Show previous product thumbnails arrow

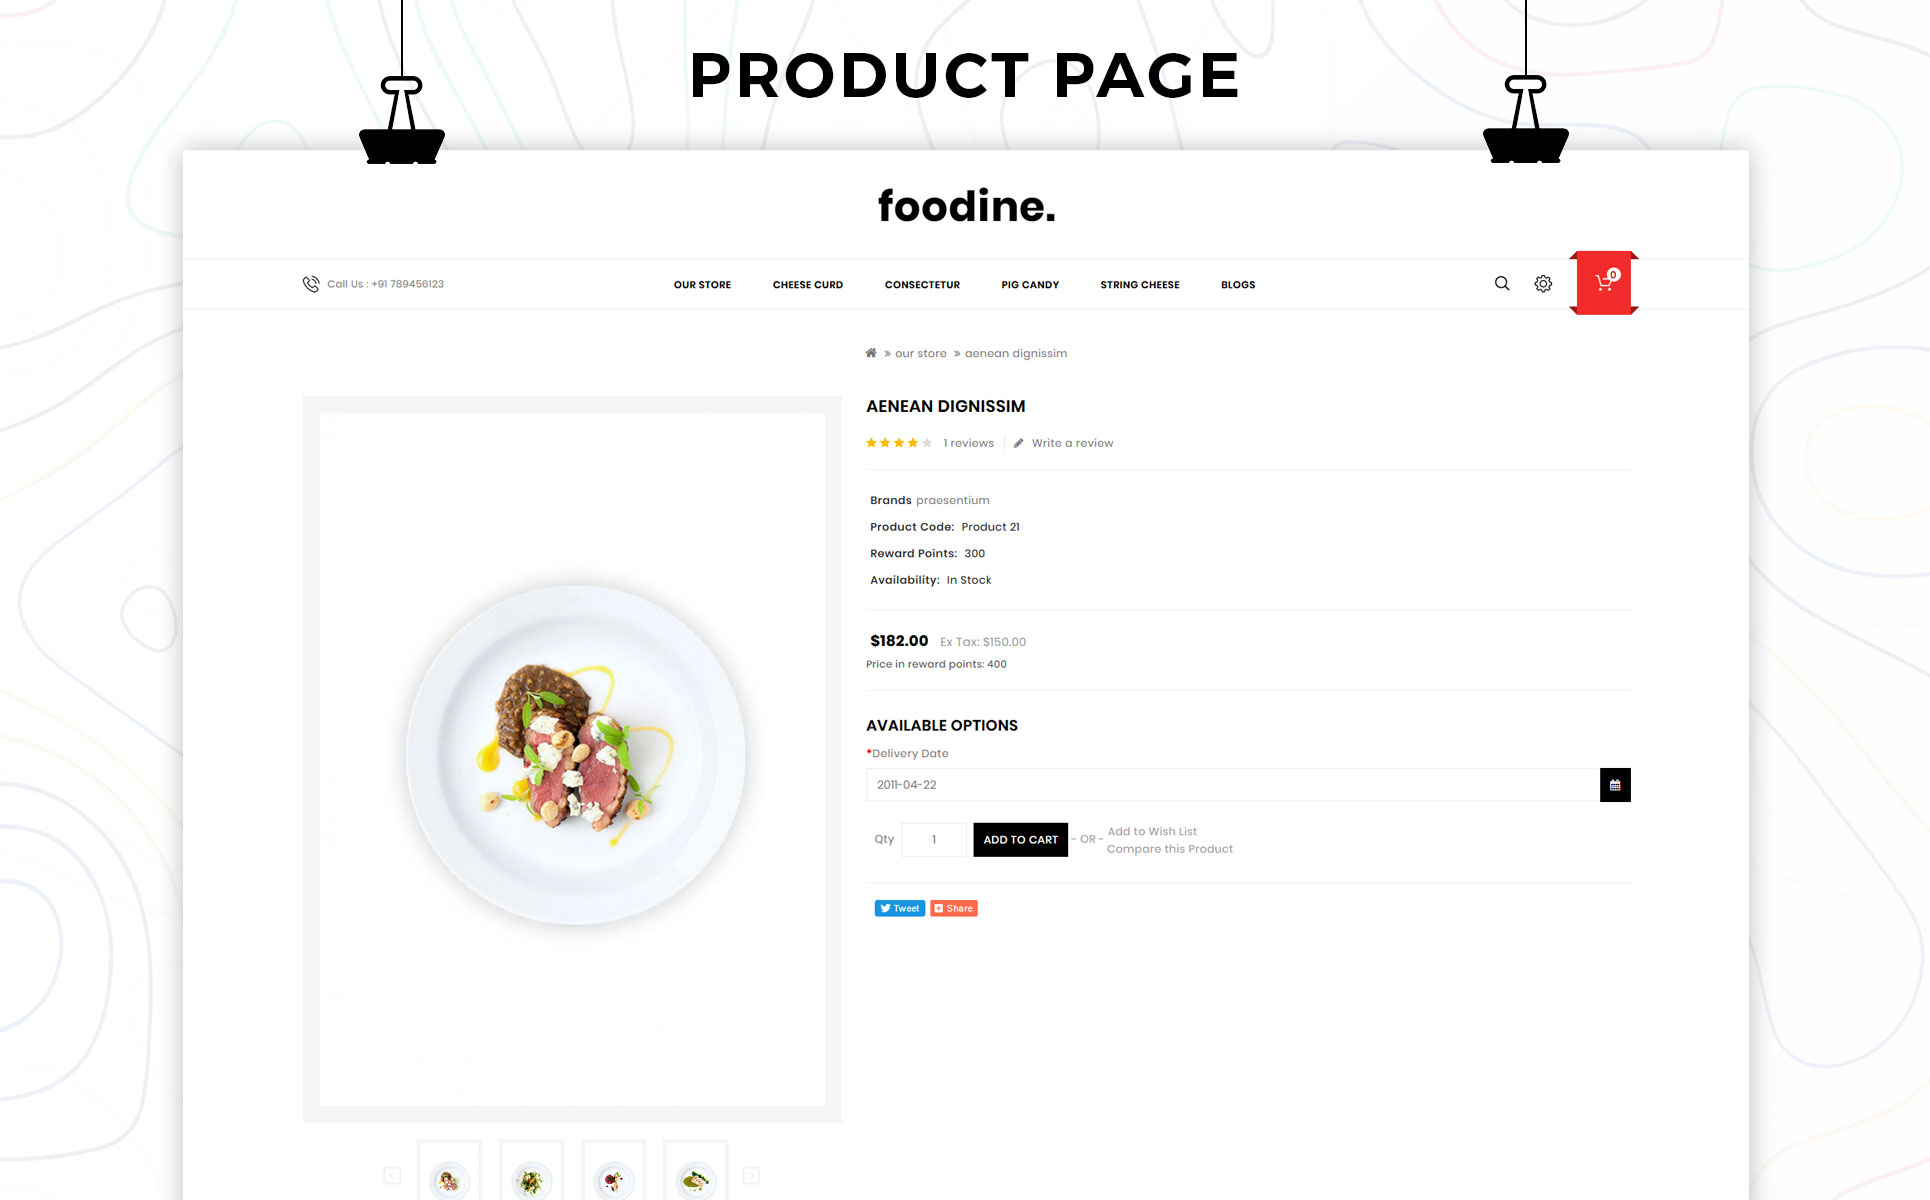click(x=392, y=1176)
